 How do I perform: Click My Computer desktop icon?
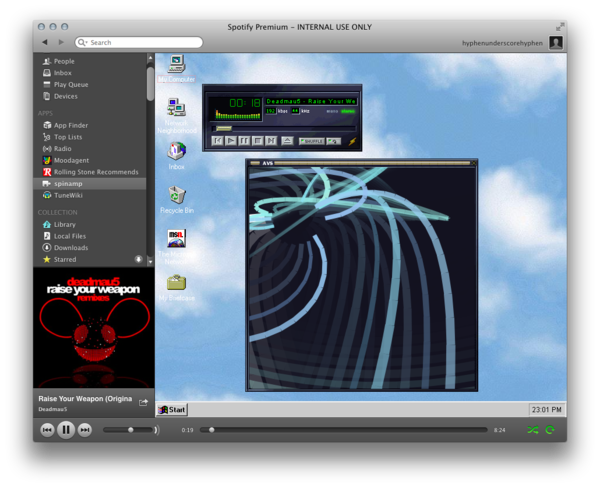[x=176, y=69]
